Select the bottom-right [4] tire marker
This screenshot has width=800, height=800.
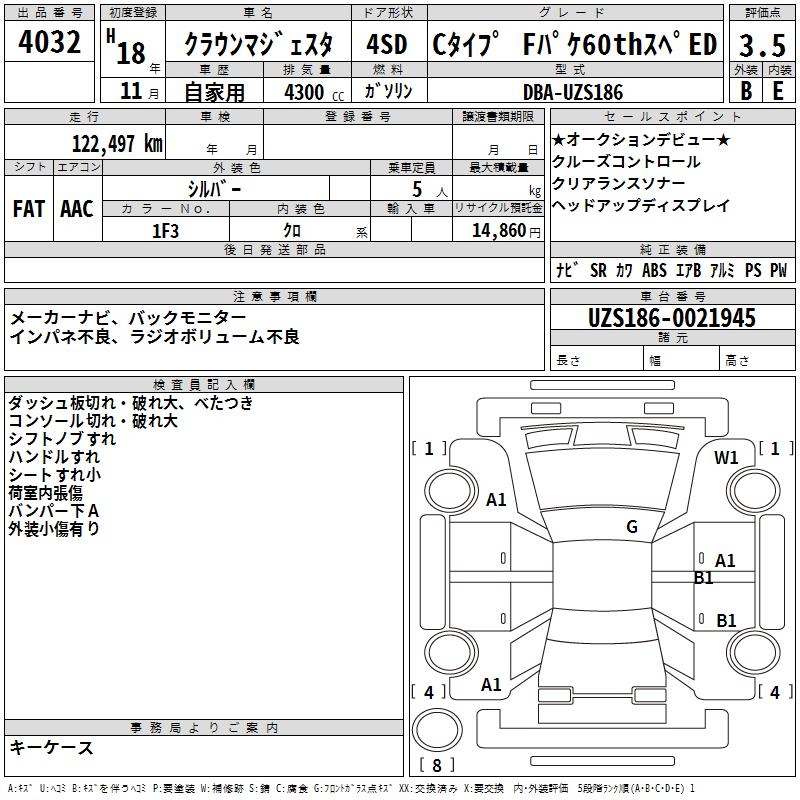[774, 692]
